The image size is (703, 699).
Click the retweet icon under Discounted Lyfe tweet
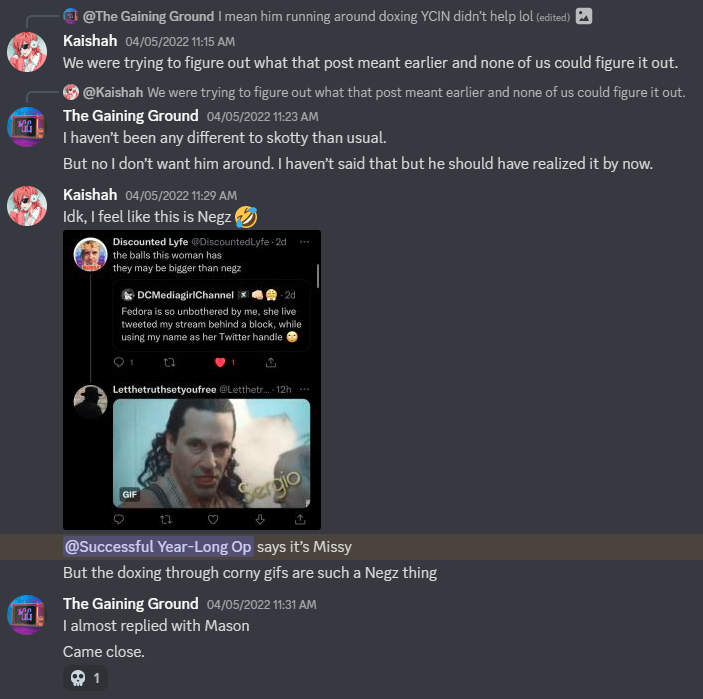(x=169, y=362)
